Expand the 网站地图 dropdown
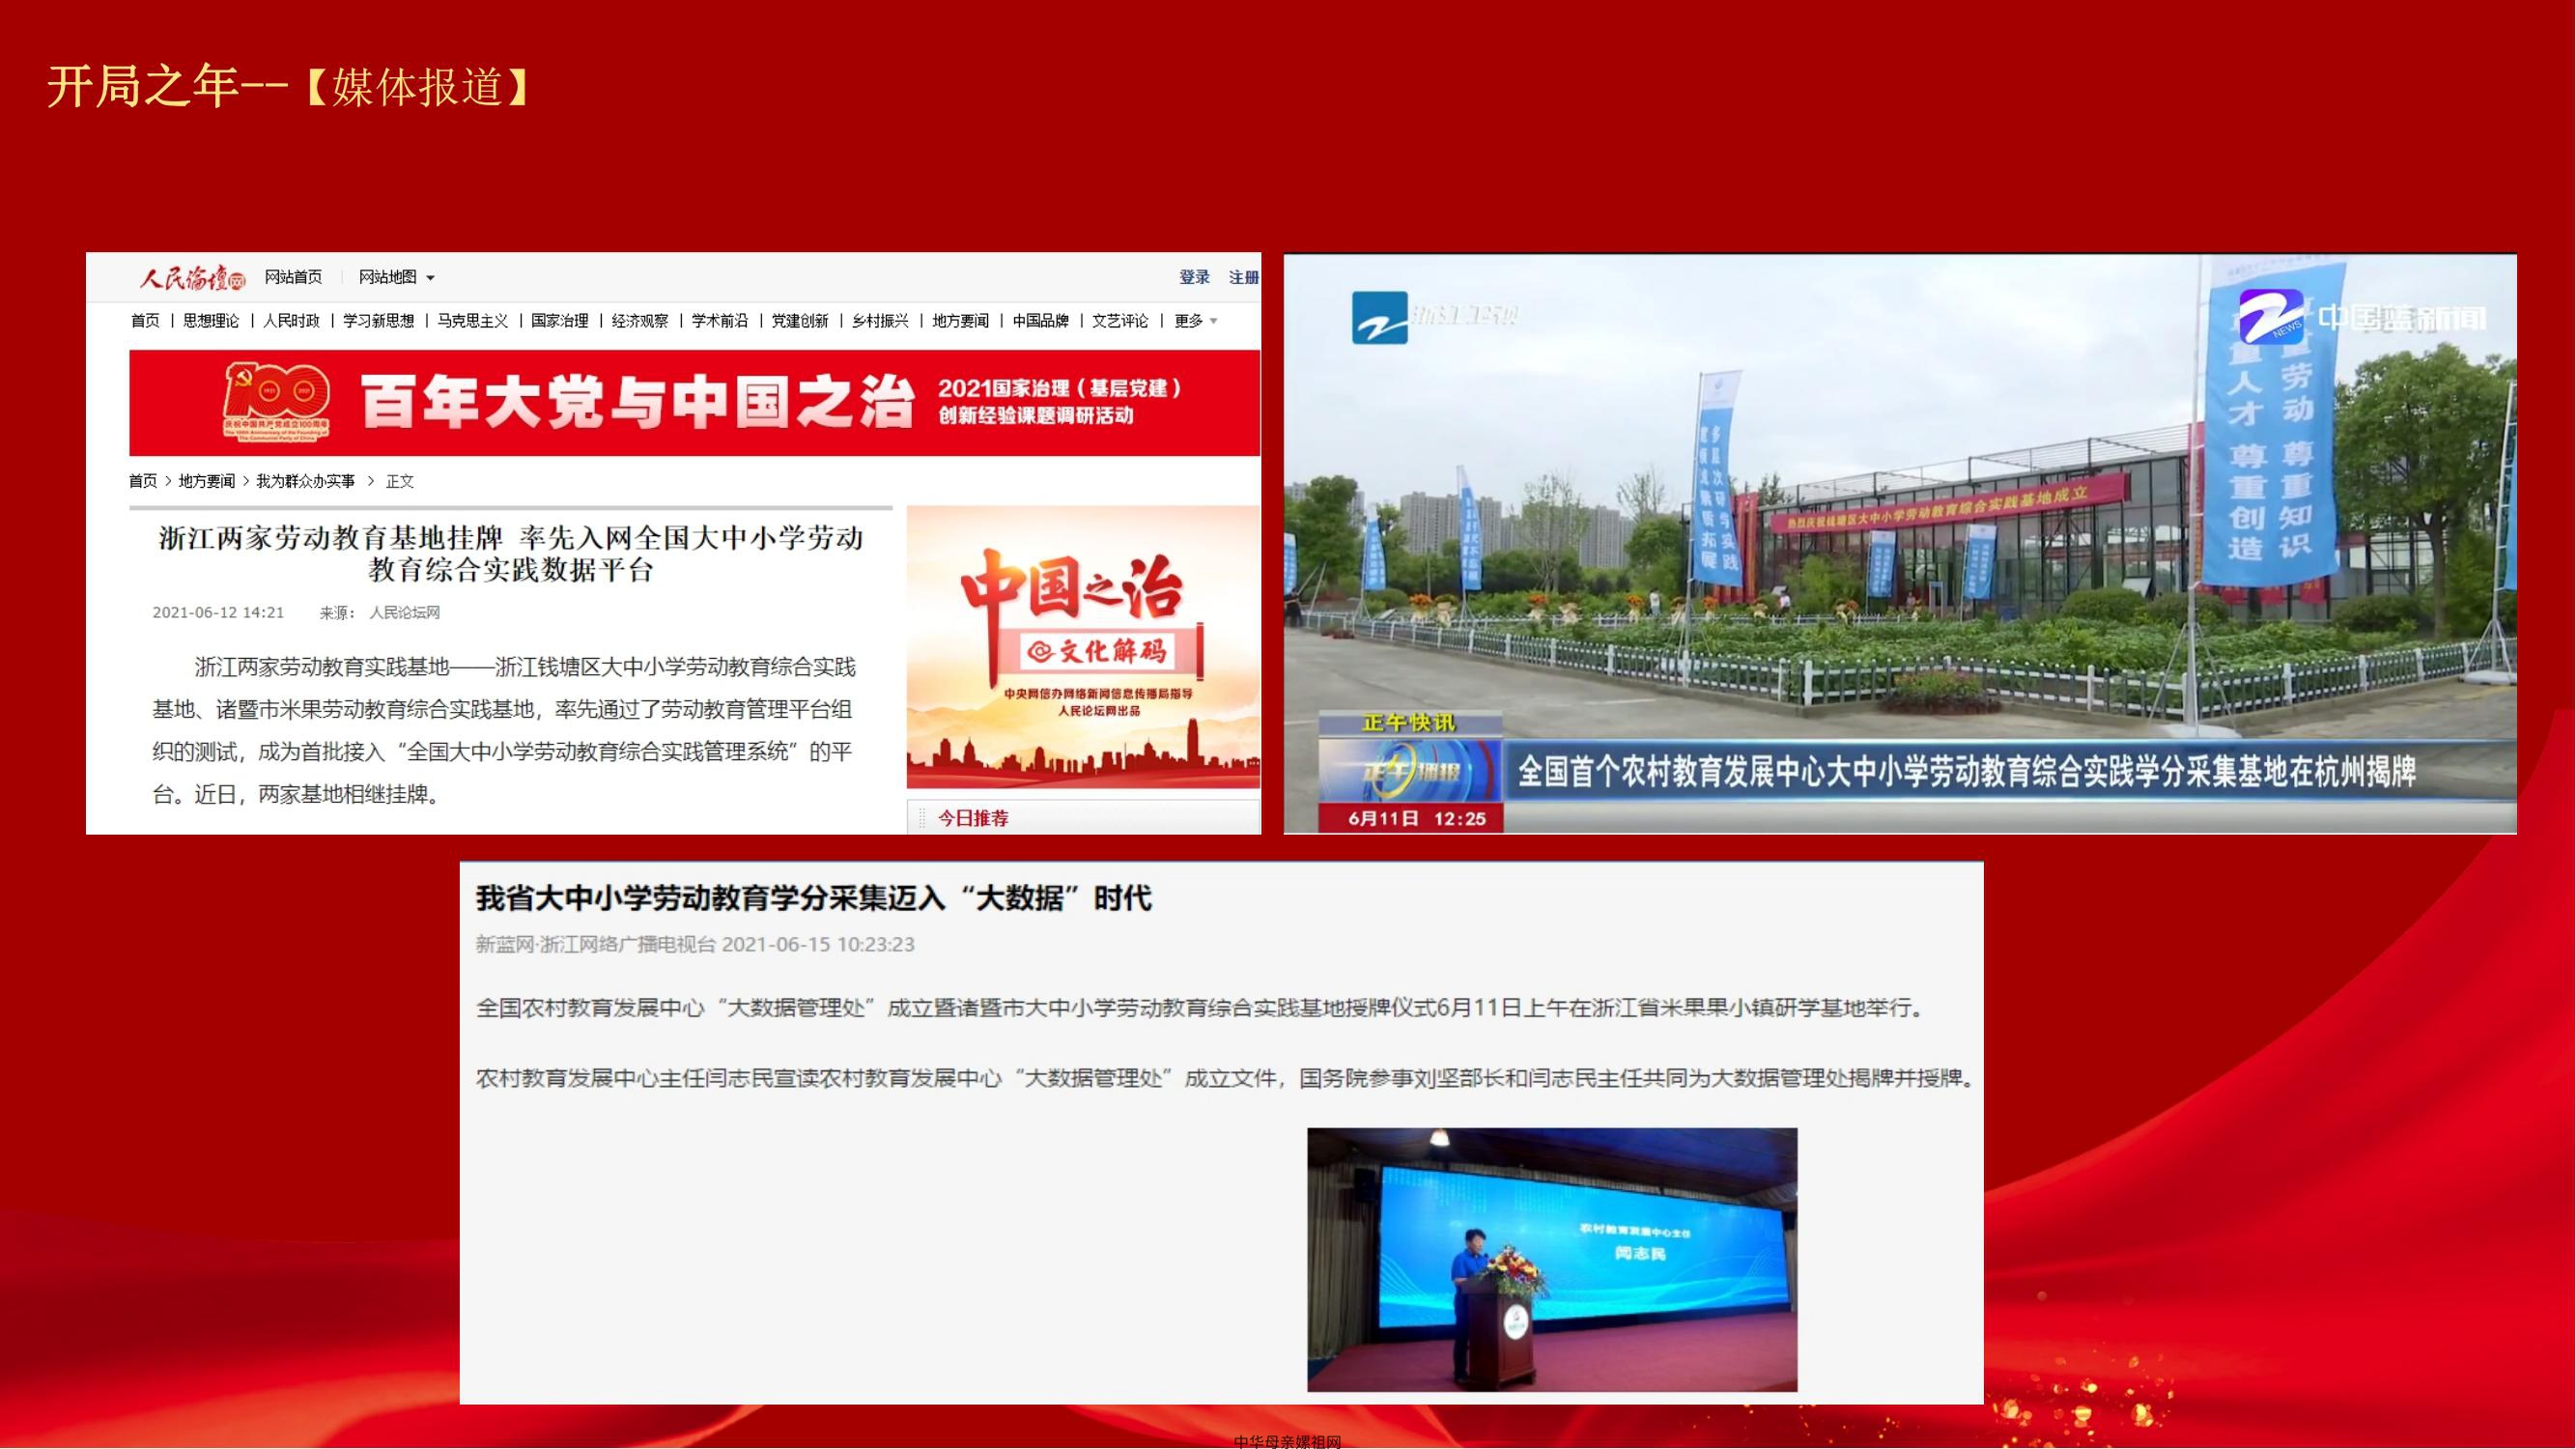Screen dimensions: 2576x1449 (396, 277)
